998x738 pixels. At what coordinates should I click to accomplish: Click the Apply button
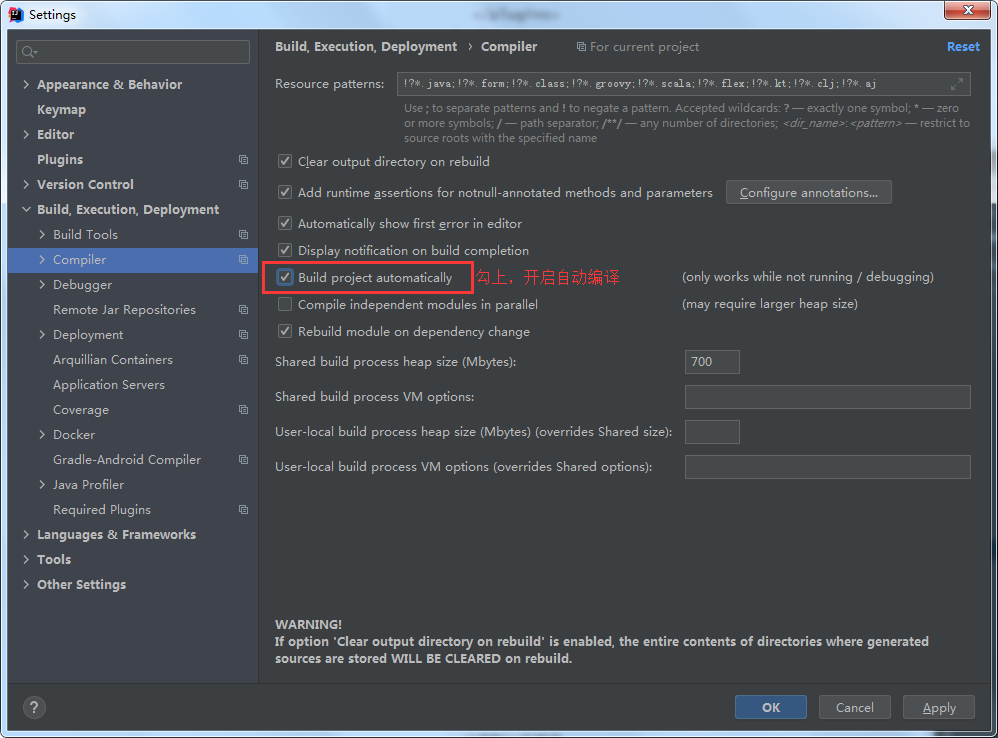(x=939, y=707)
